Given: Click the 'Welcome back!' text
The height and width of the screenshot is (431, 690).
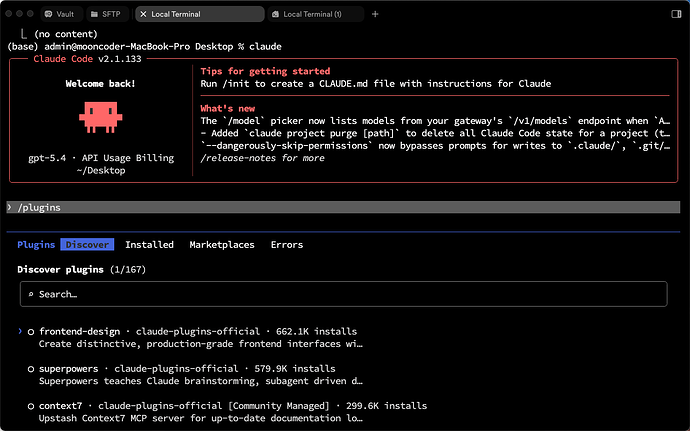Looking at the screenshot, I should tap(100, 84).
